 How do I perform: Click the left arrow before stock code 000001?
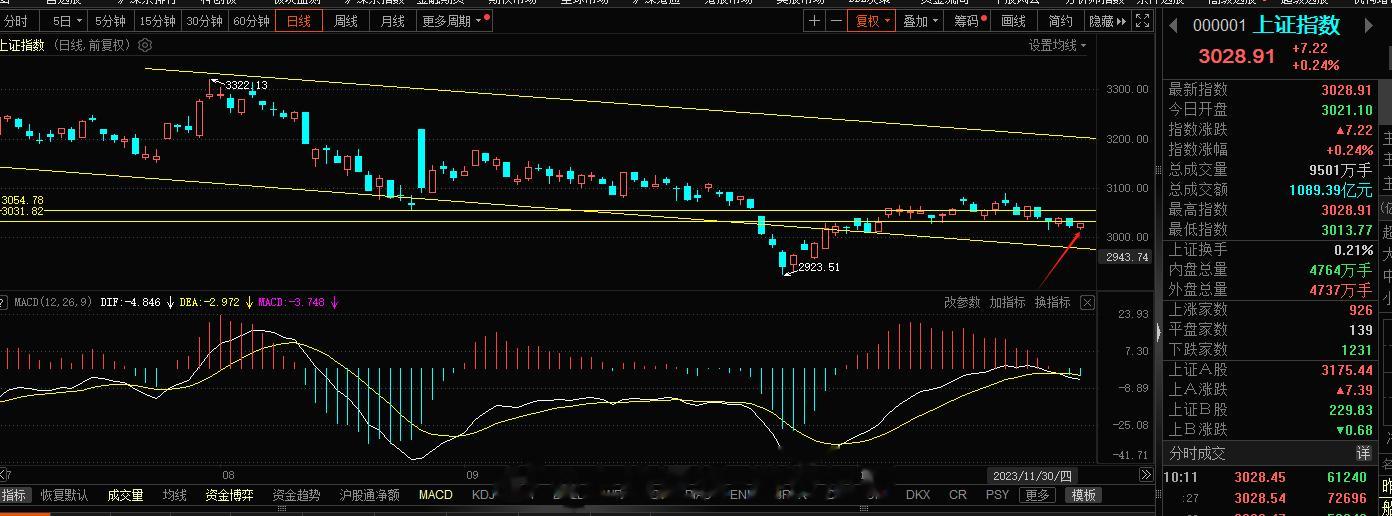click(x=1173, y=25)
